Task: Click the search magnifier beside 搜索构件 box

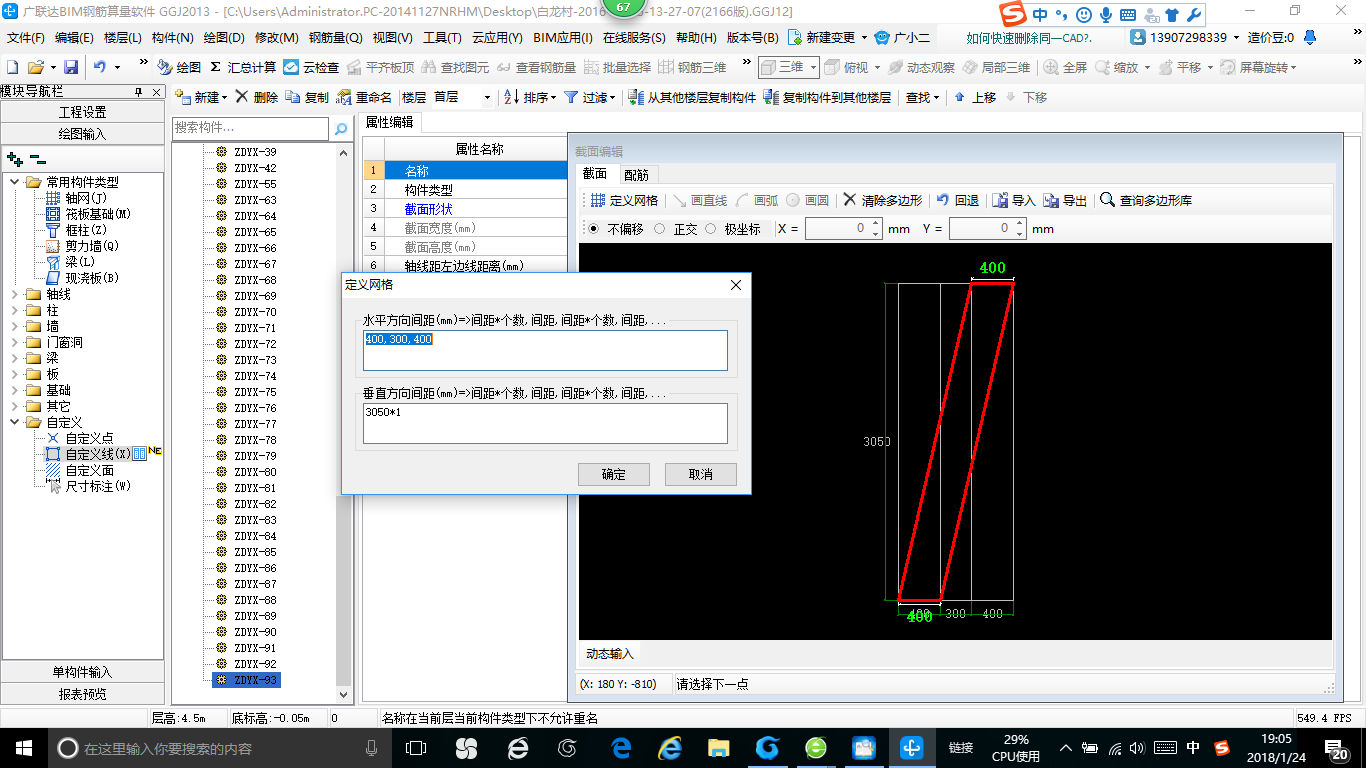Action: click(341, 129)
